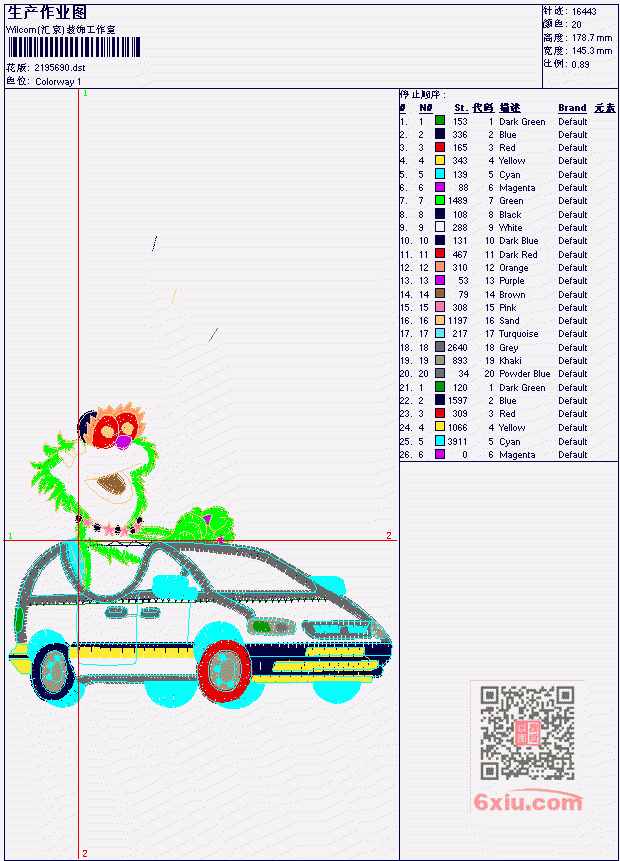The width and height of the screenshot is (620, 861).
Task: Click the 'White' description text
Action: tap(511, 228)
